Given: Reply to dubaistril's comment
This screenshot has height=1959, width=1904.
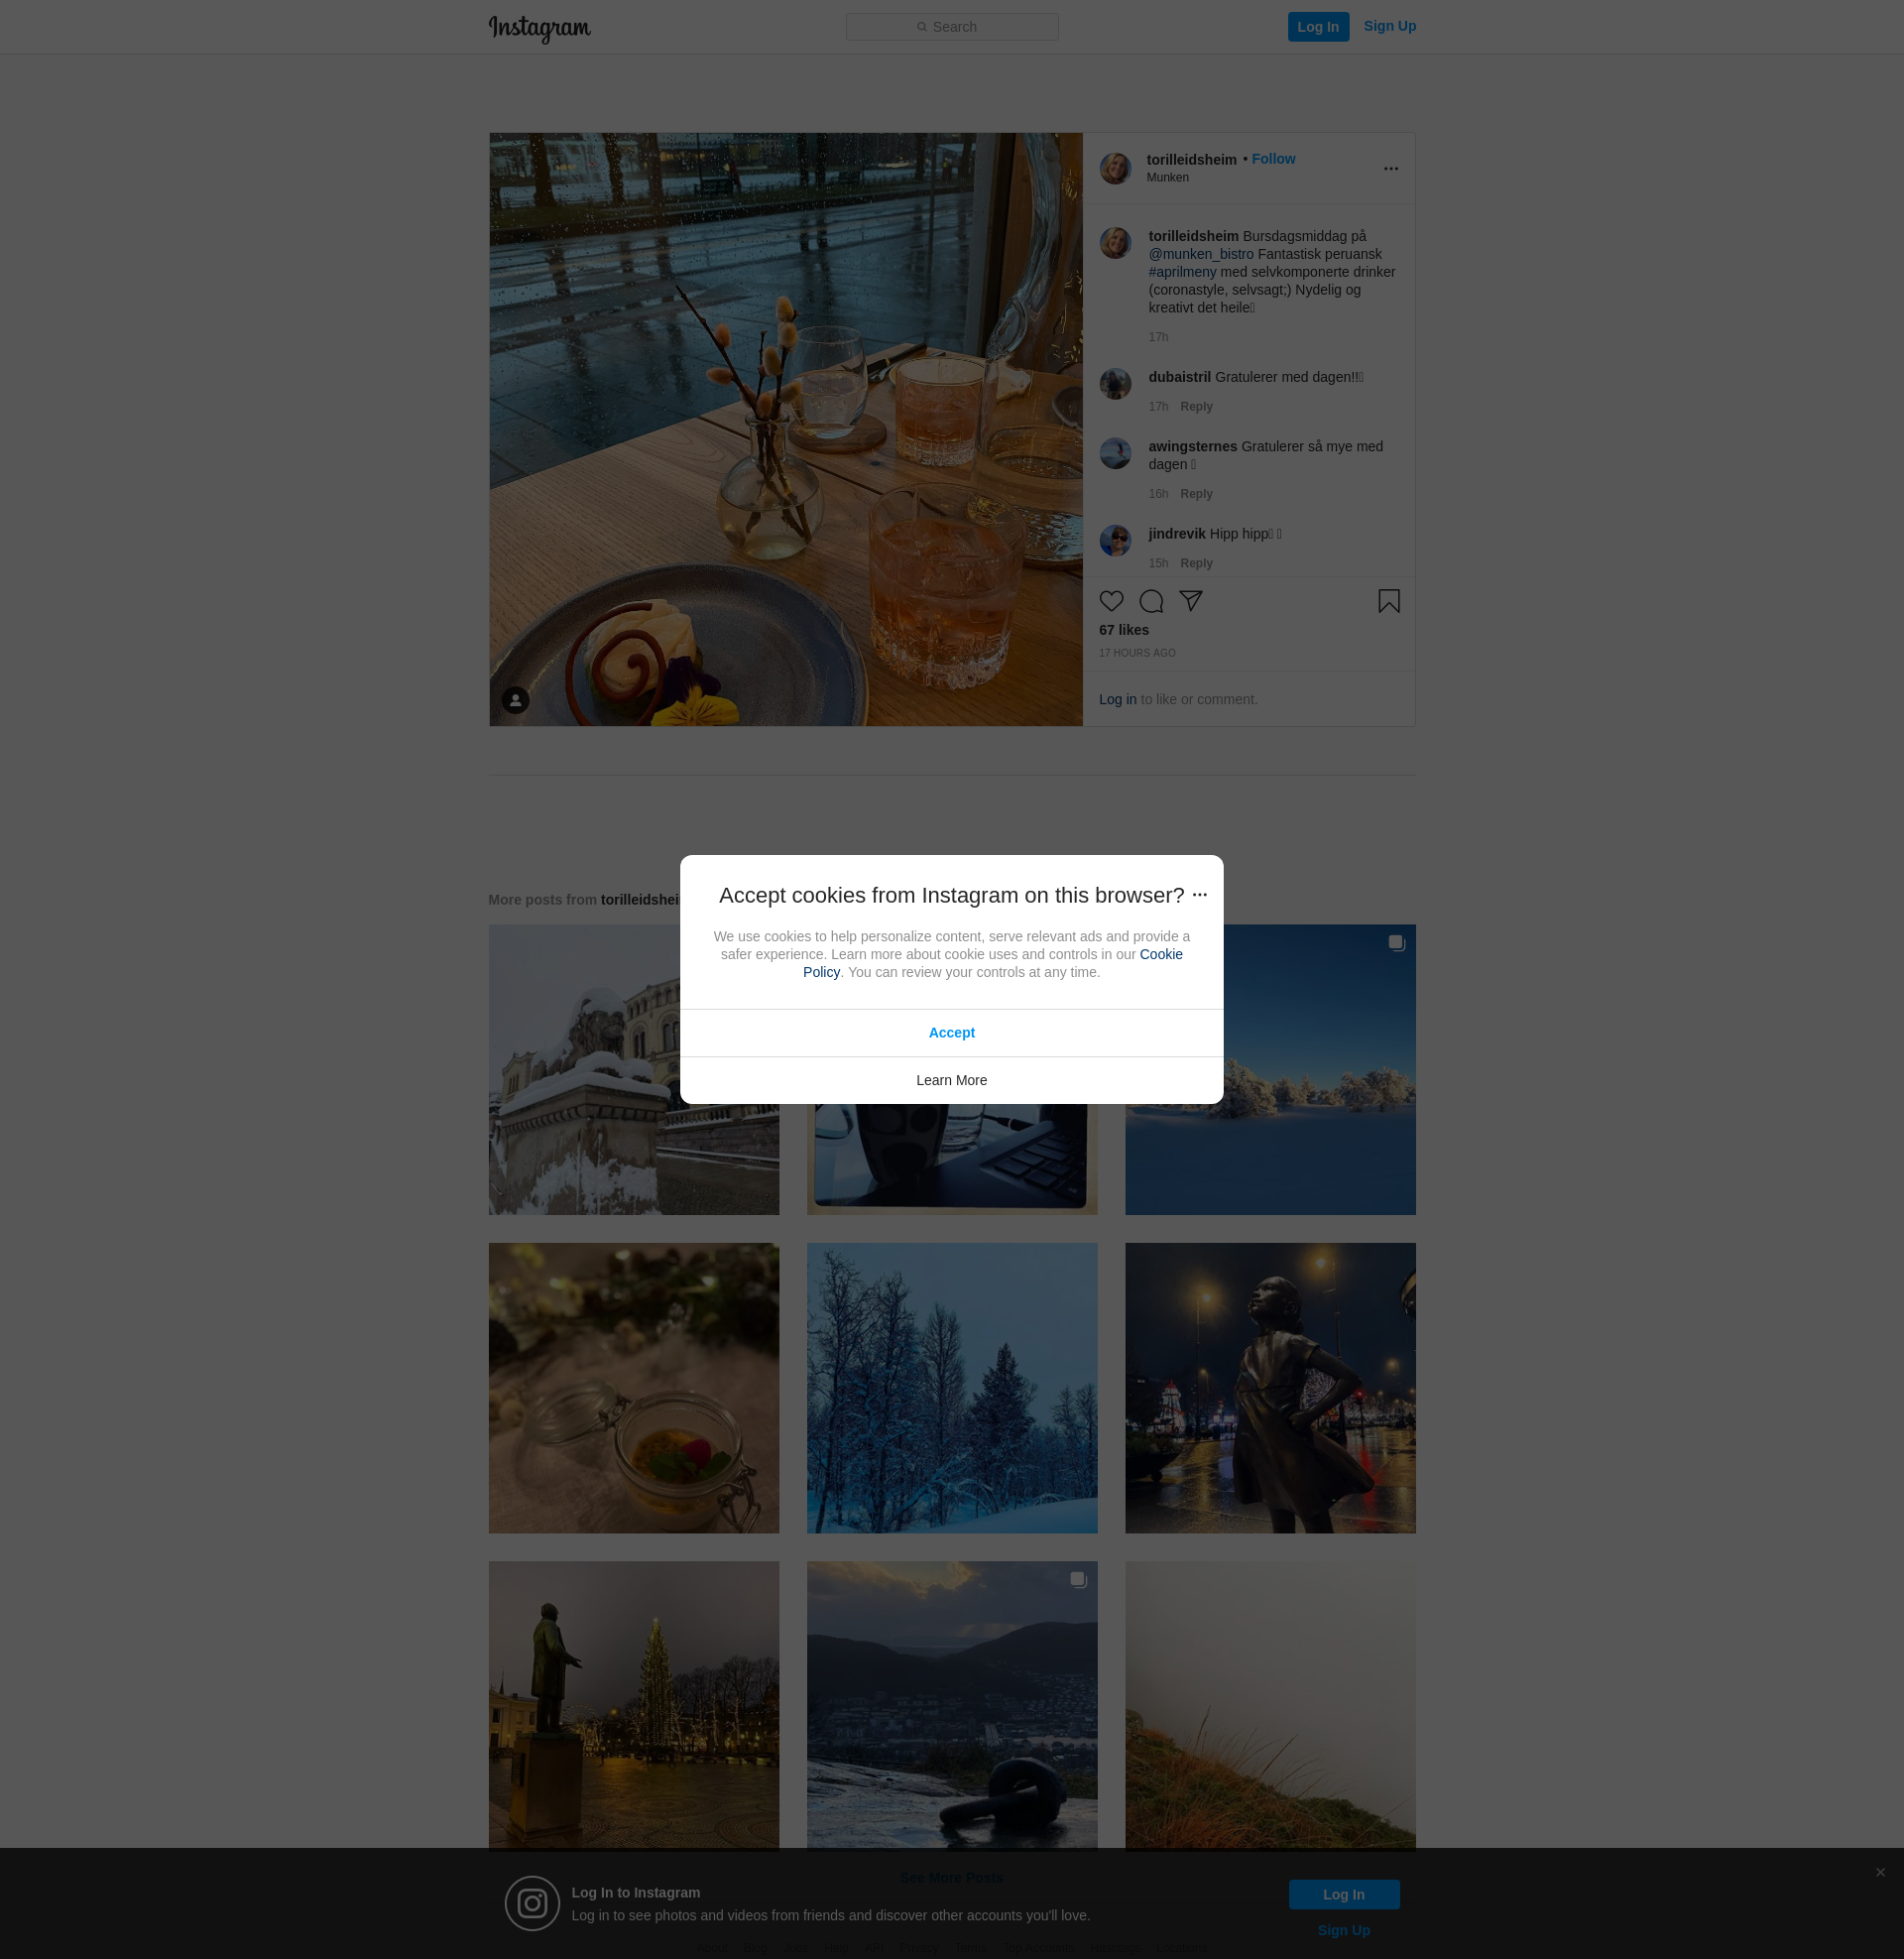Looking at the screenshot, I should pos(1196,407).
